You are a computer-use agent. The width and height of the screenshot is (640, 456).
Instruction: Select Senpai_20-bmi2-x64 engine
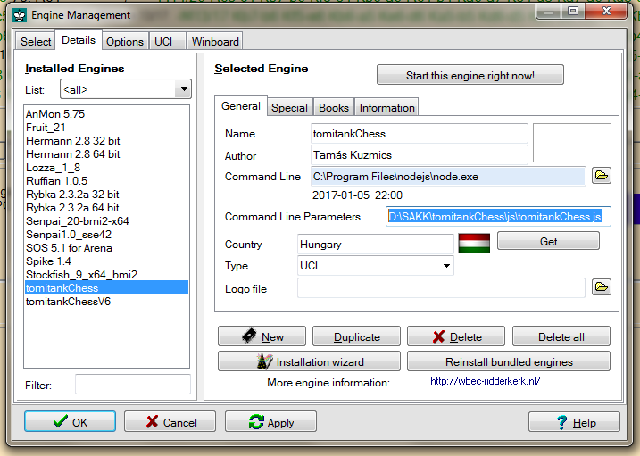coord(106,221)
